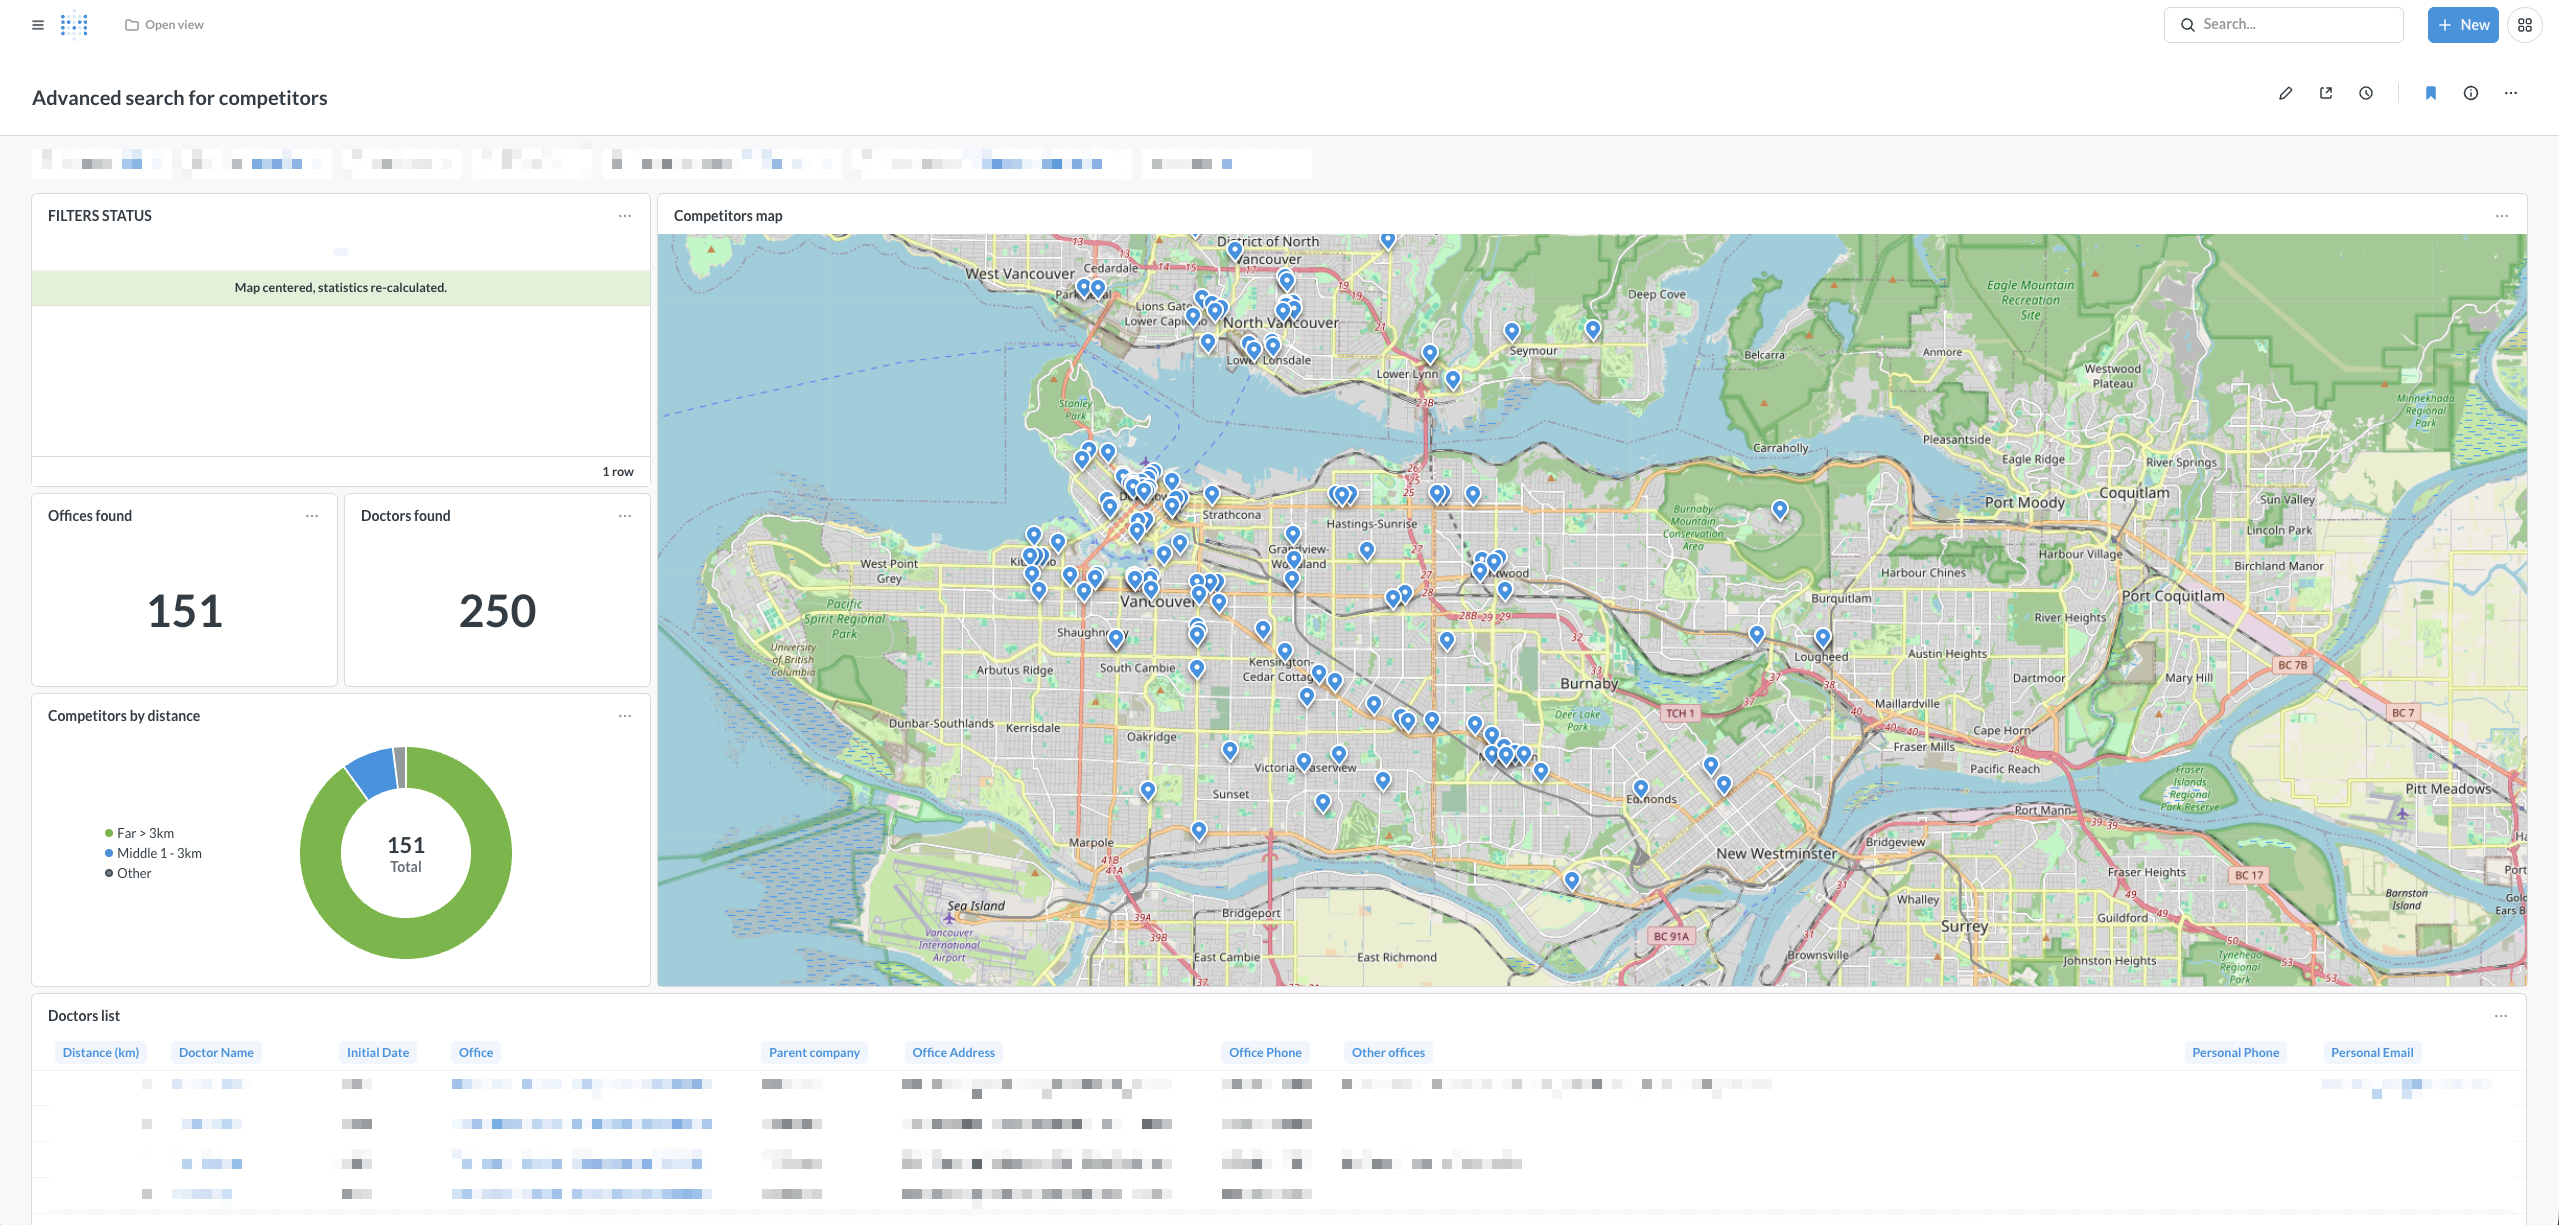Click the pencil edit dashboard icon

(2285, 93)
